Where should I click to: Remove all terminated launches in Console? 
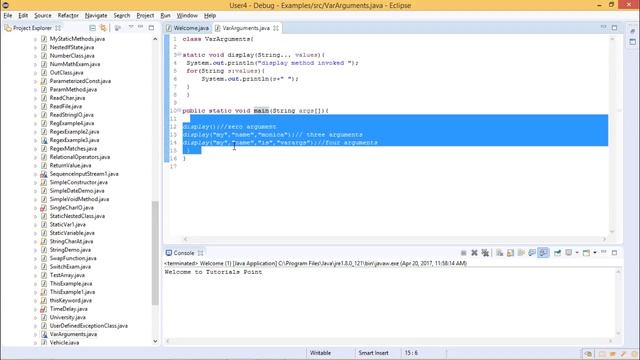(485, 253)
